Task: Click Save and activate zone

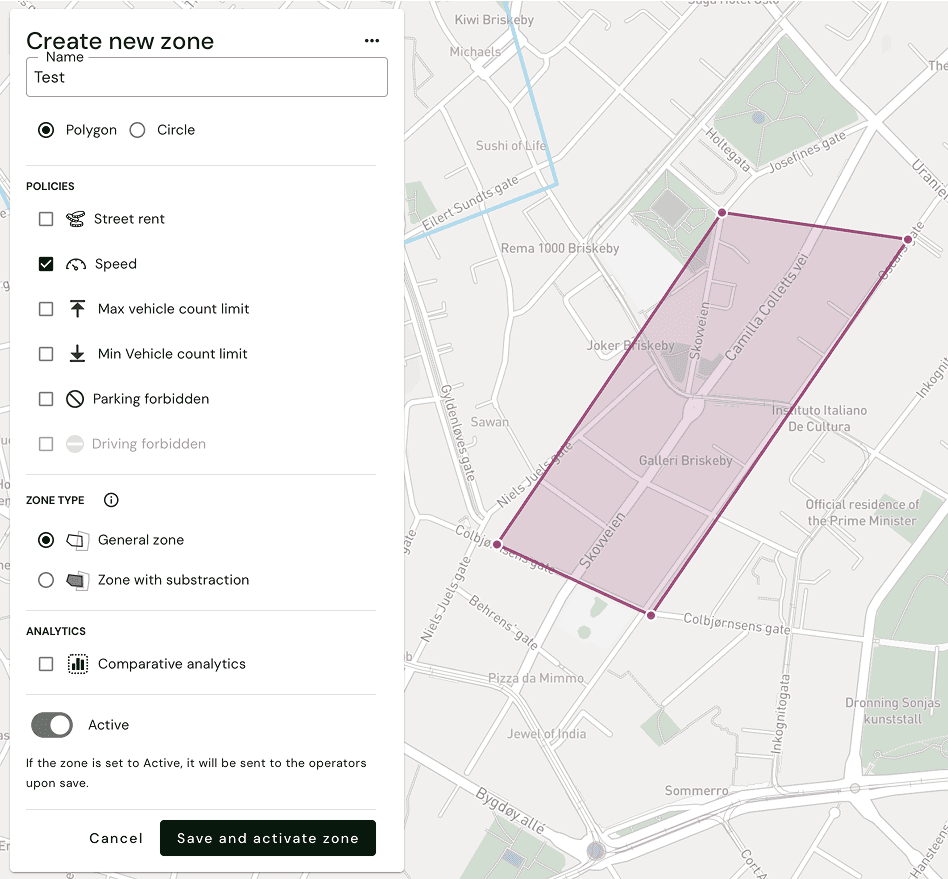Action: click(x=268, y=838)
